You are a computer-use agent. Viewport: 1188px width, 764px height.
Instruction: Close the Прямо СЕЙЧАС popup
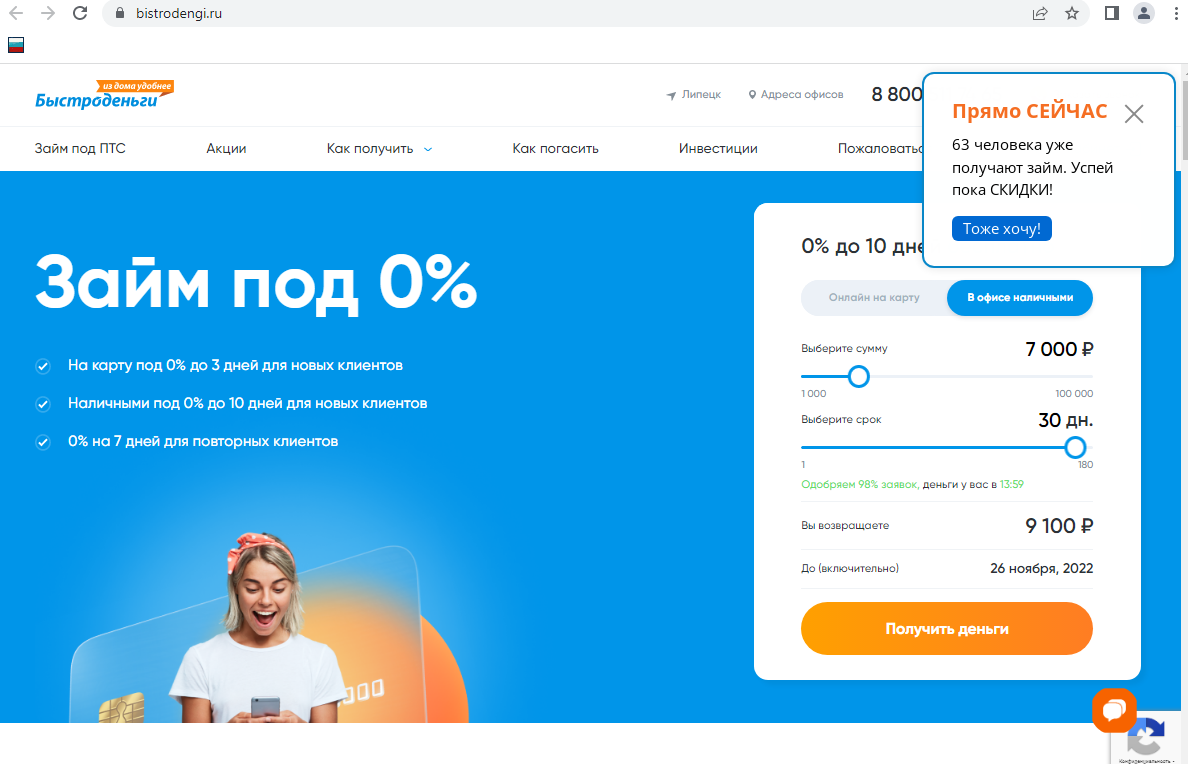(1133, 114)
